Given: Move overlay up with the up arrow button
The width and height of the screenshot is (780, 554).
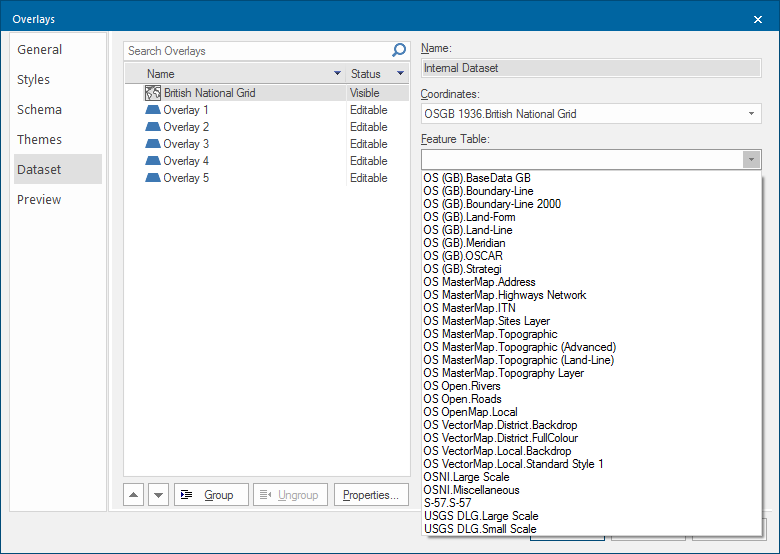Looking at the screenshot, I should click(135, 495).
